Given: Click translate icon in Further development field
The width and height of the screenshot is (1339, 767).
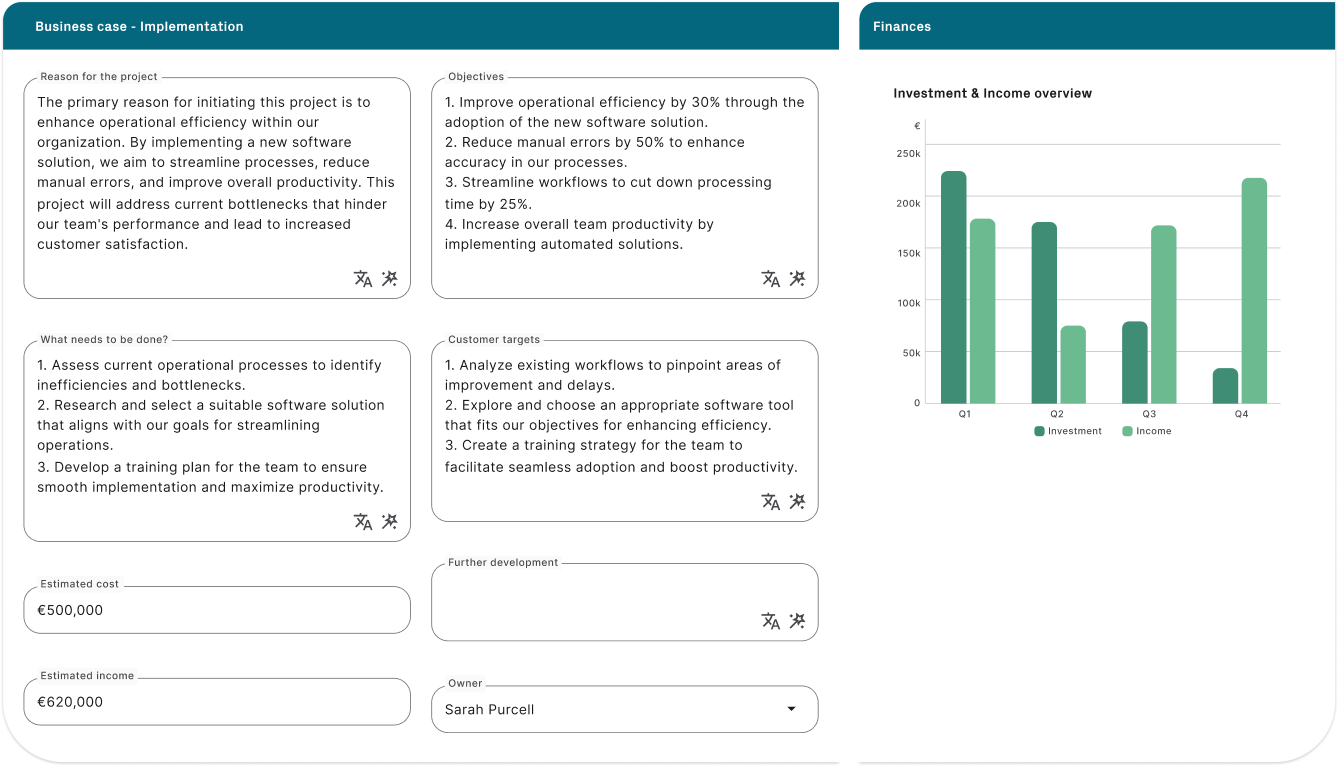Looking at the screenshot, I should click(770, 621).
